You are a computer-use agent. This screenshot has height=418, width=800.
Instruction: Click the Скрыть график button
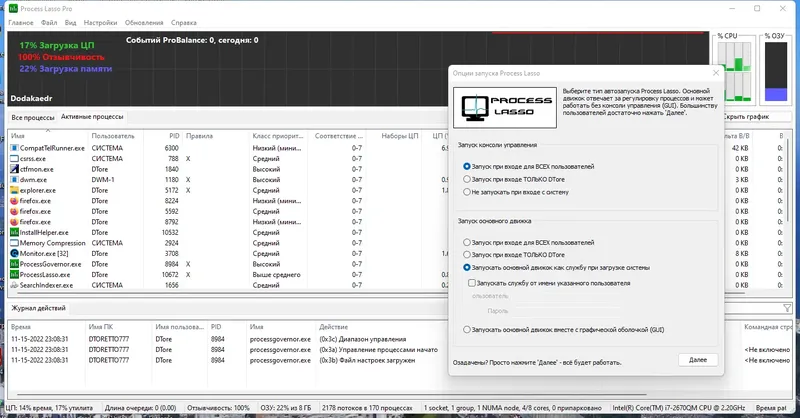click(x=746, y=117)
